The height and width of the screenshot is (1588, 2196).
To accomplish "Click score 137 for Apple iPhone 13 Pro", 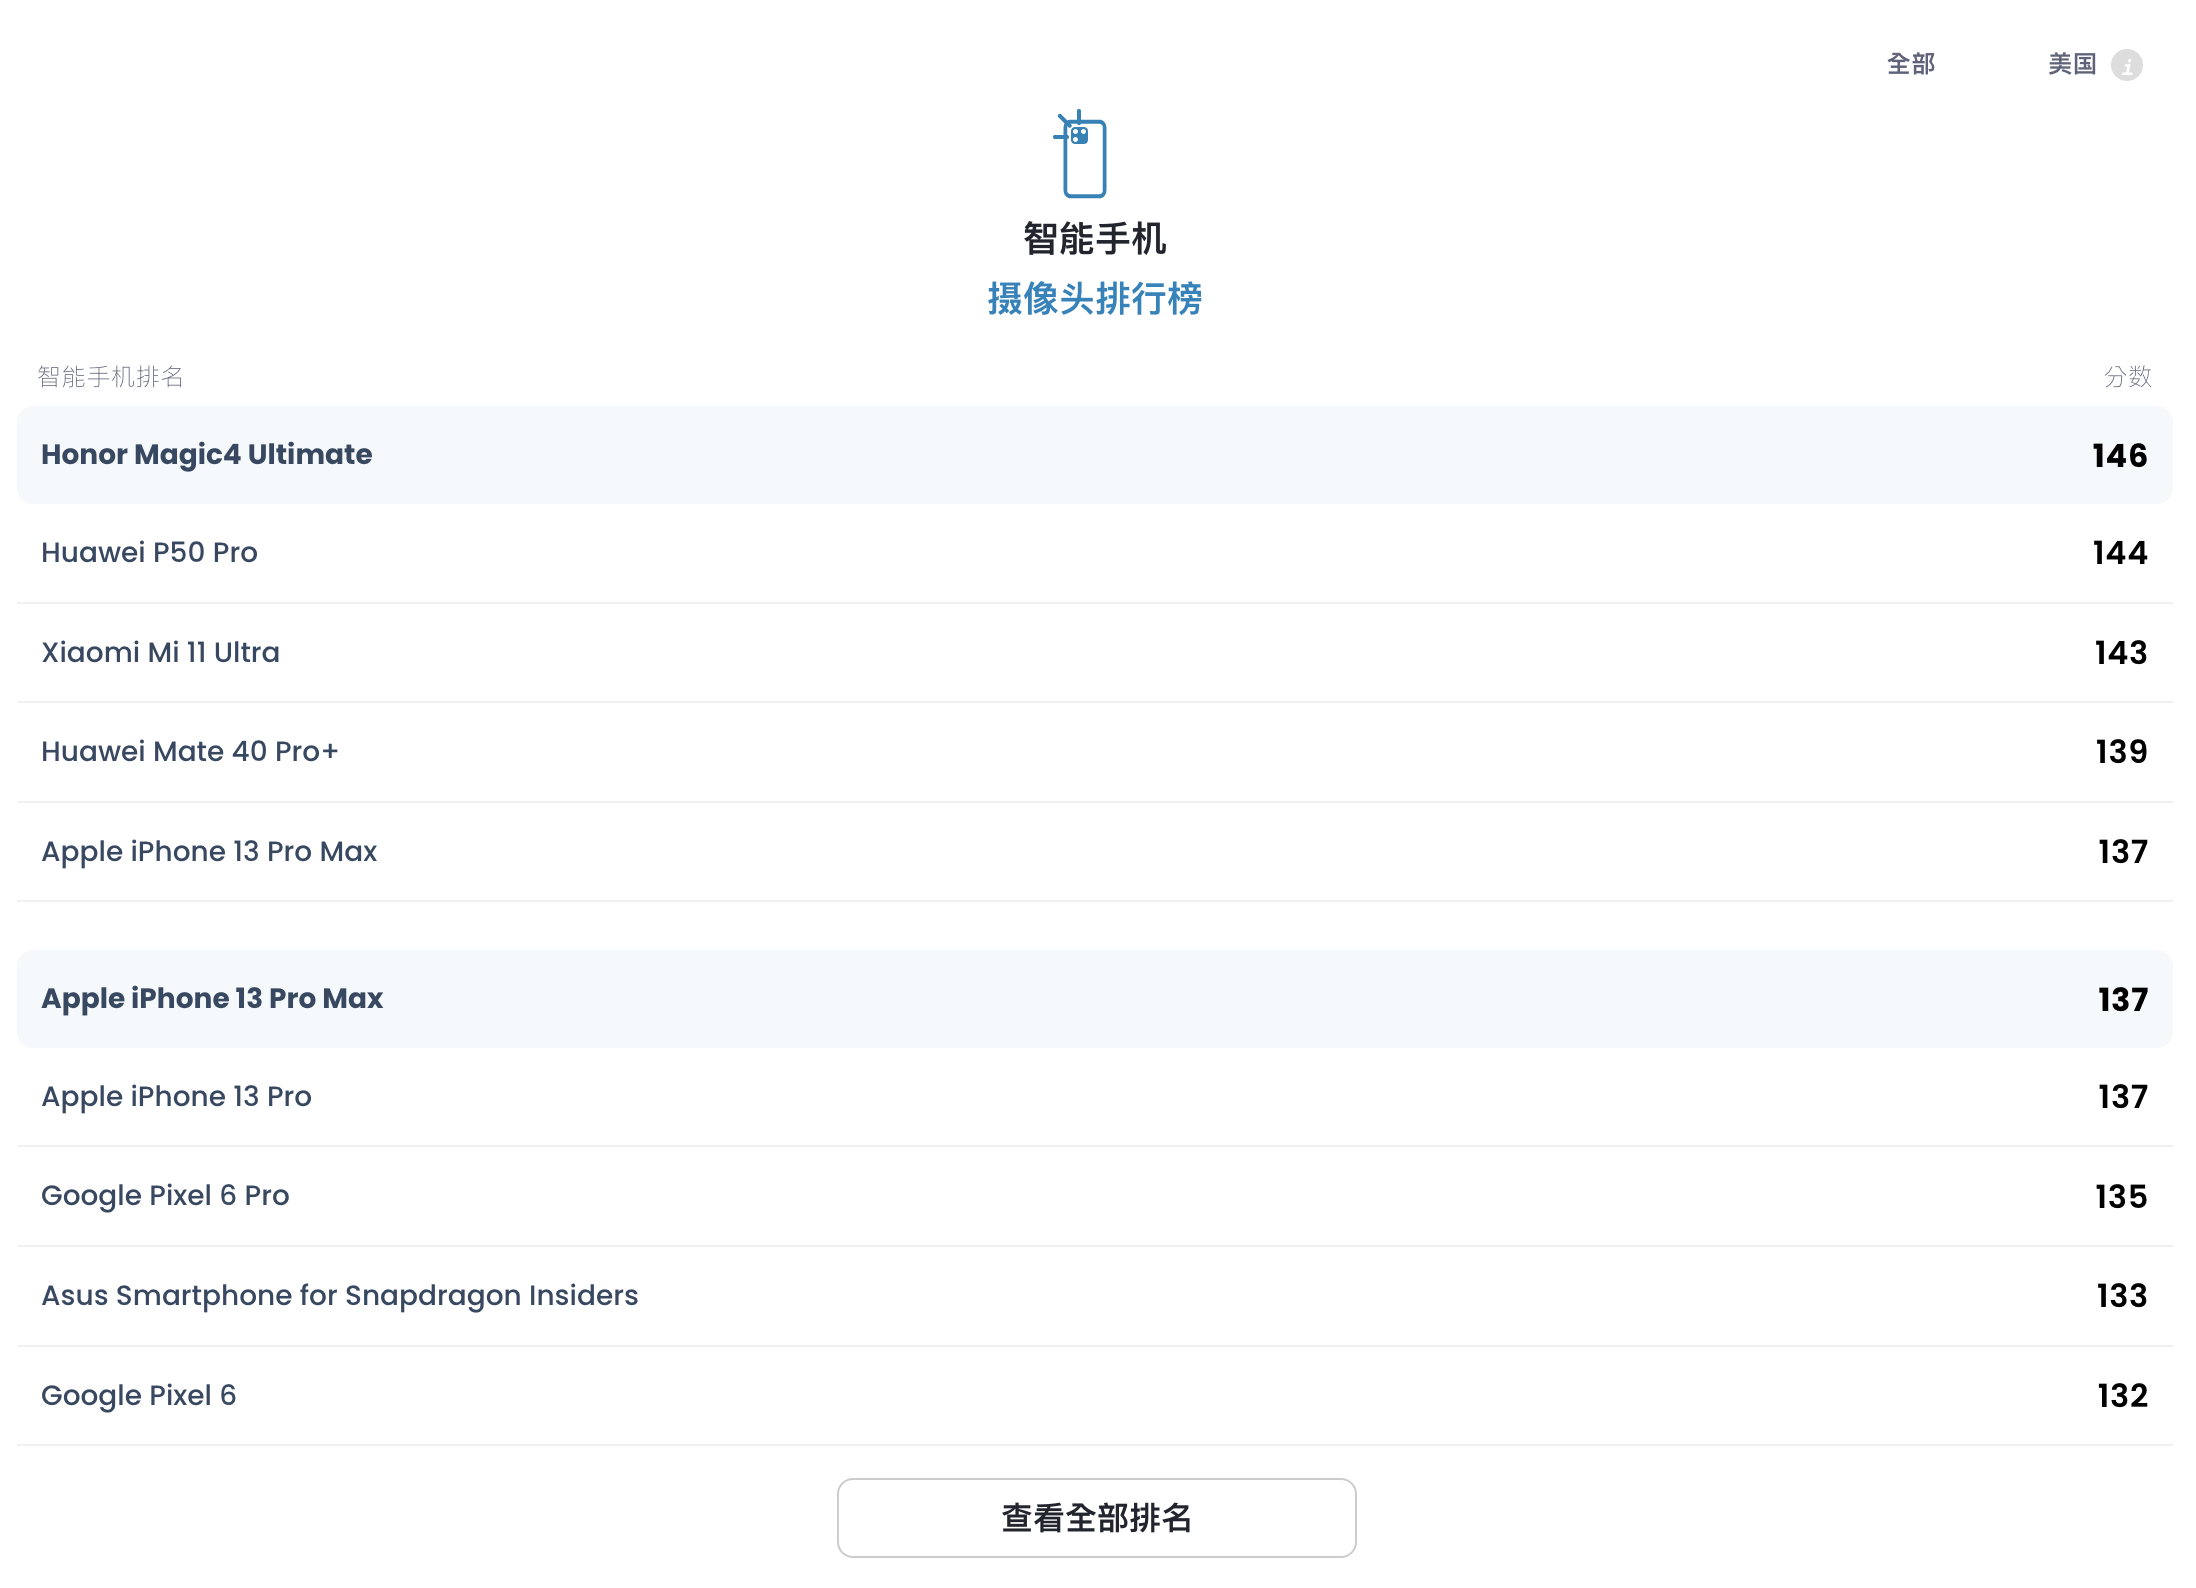I will coord(2122,1097).
